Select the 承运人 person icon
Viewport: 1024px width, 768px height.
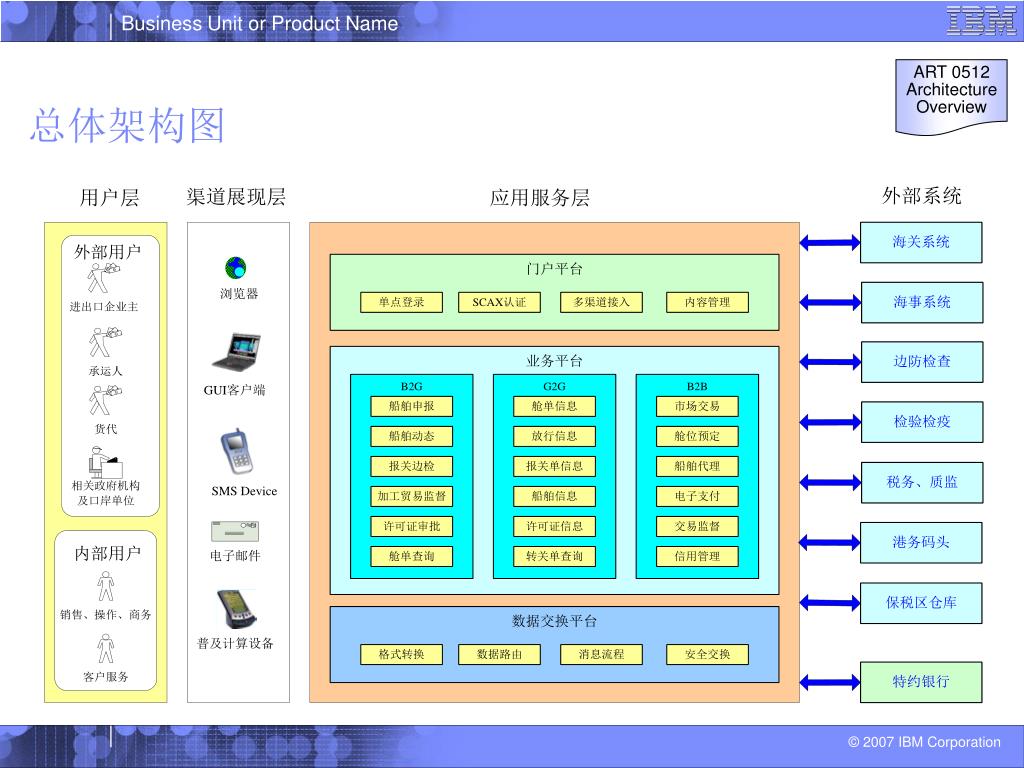tap(104, 342)
